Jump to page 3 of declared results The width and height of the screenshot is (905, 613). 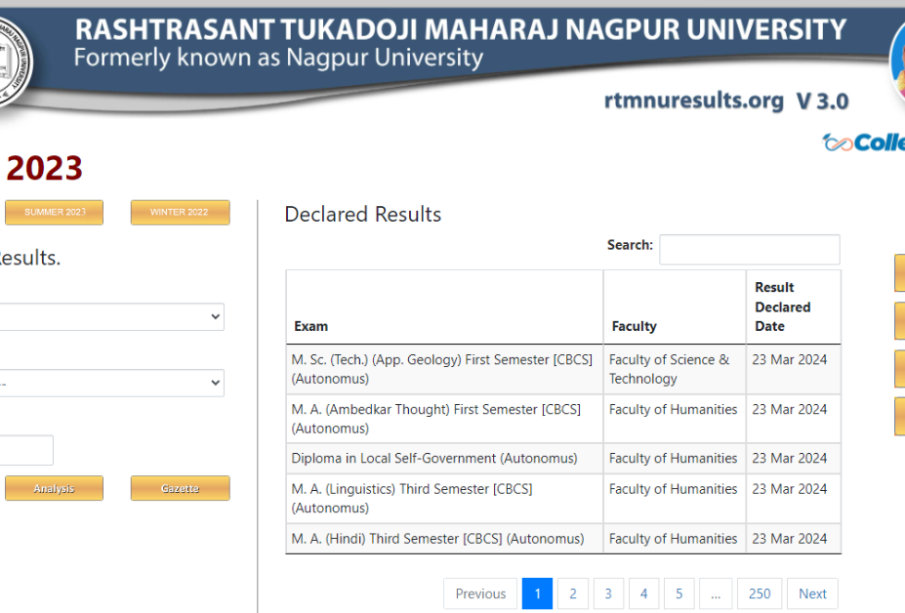click(608, 593)
